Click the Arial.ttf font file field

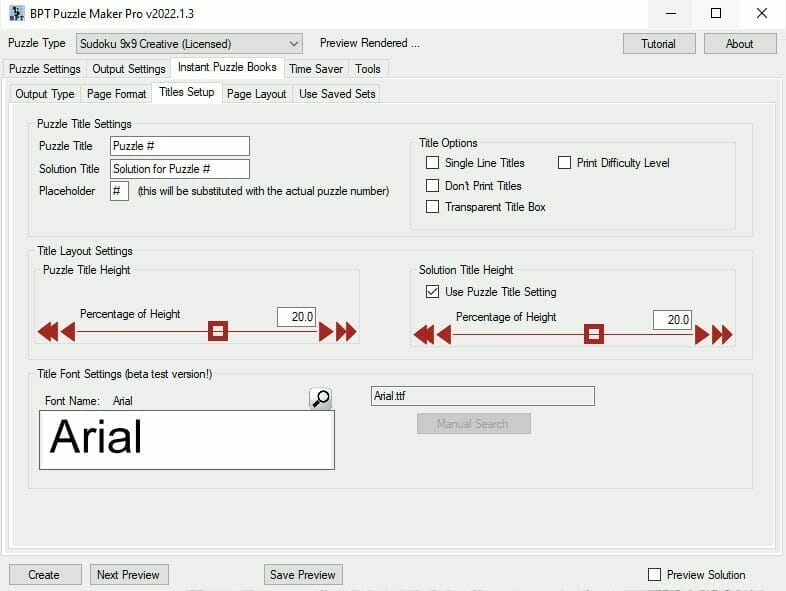pos(482,396)
